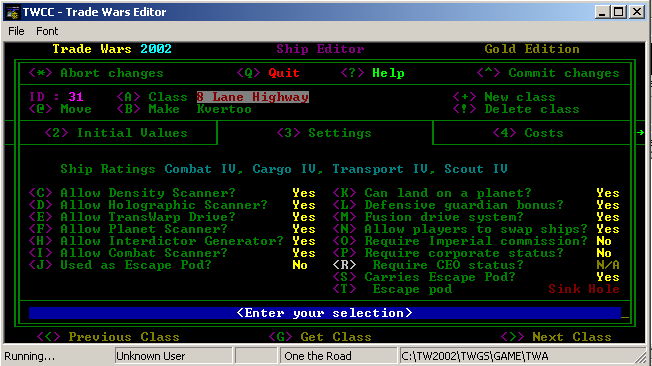This screenshot has width=652, height=366.
Task: Click Commit changes
Action: tap(548, 73)
